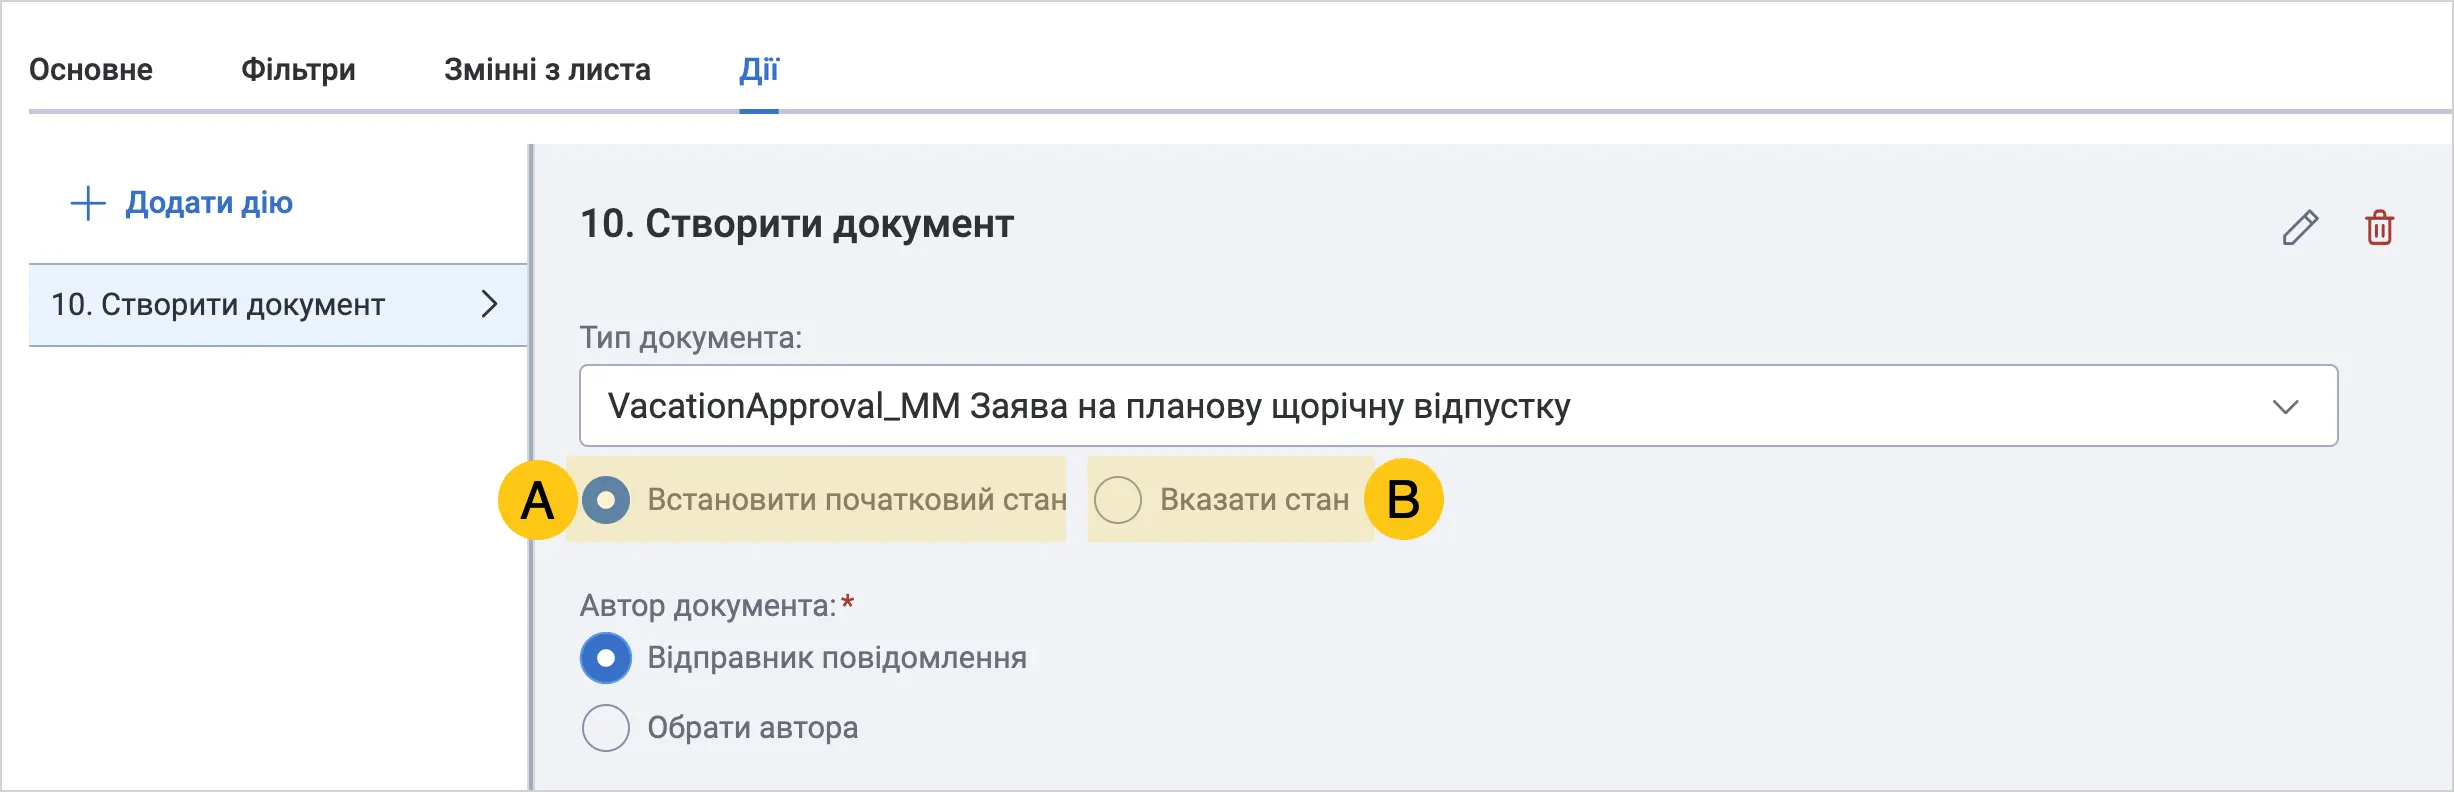The image size is (2454, 792).
Task: Click the yellow A marker badge
Action: tap(537, 500)
